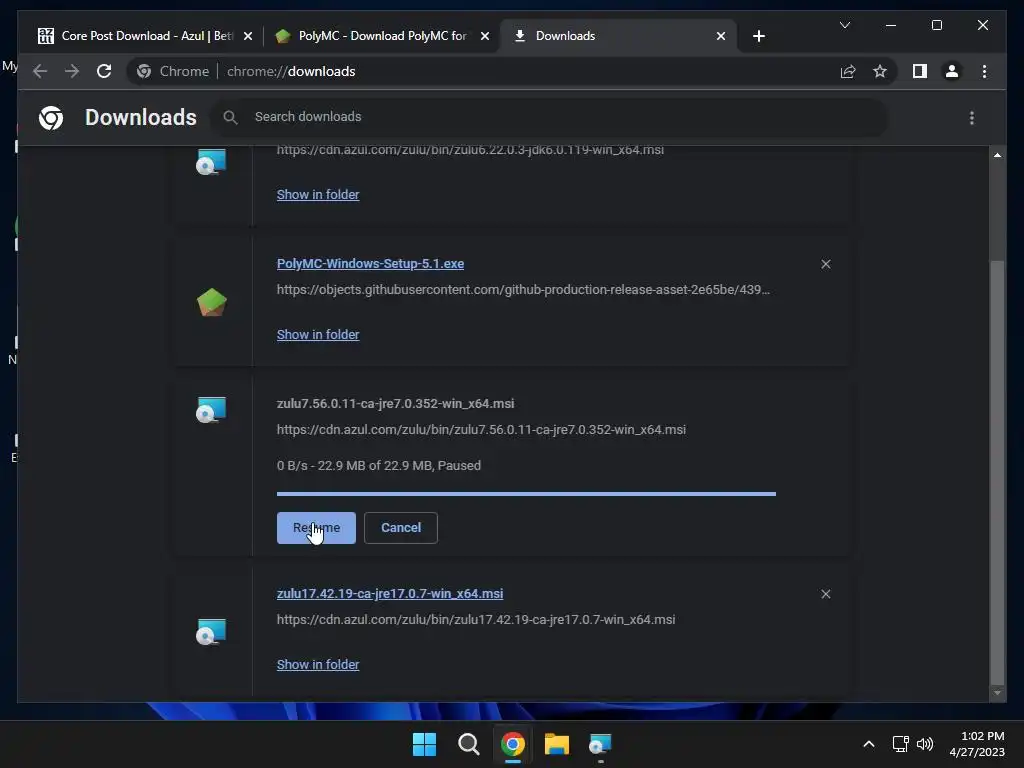Click the PolyMC file icon
Image resolution: width=1024 pixels, height=768 pixels.
click(212, 302)
